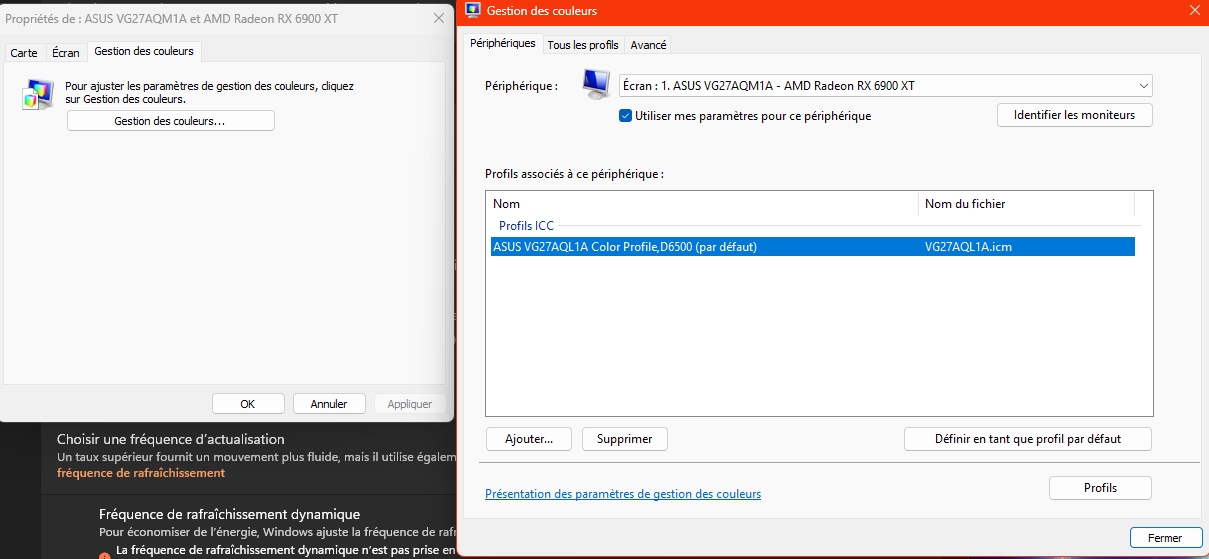Open Présentation des paramètres de gestion des couleurs link

click(x=622, y=494)
